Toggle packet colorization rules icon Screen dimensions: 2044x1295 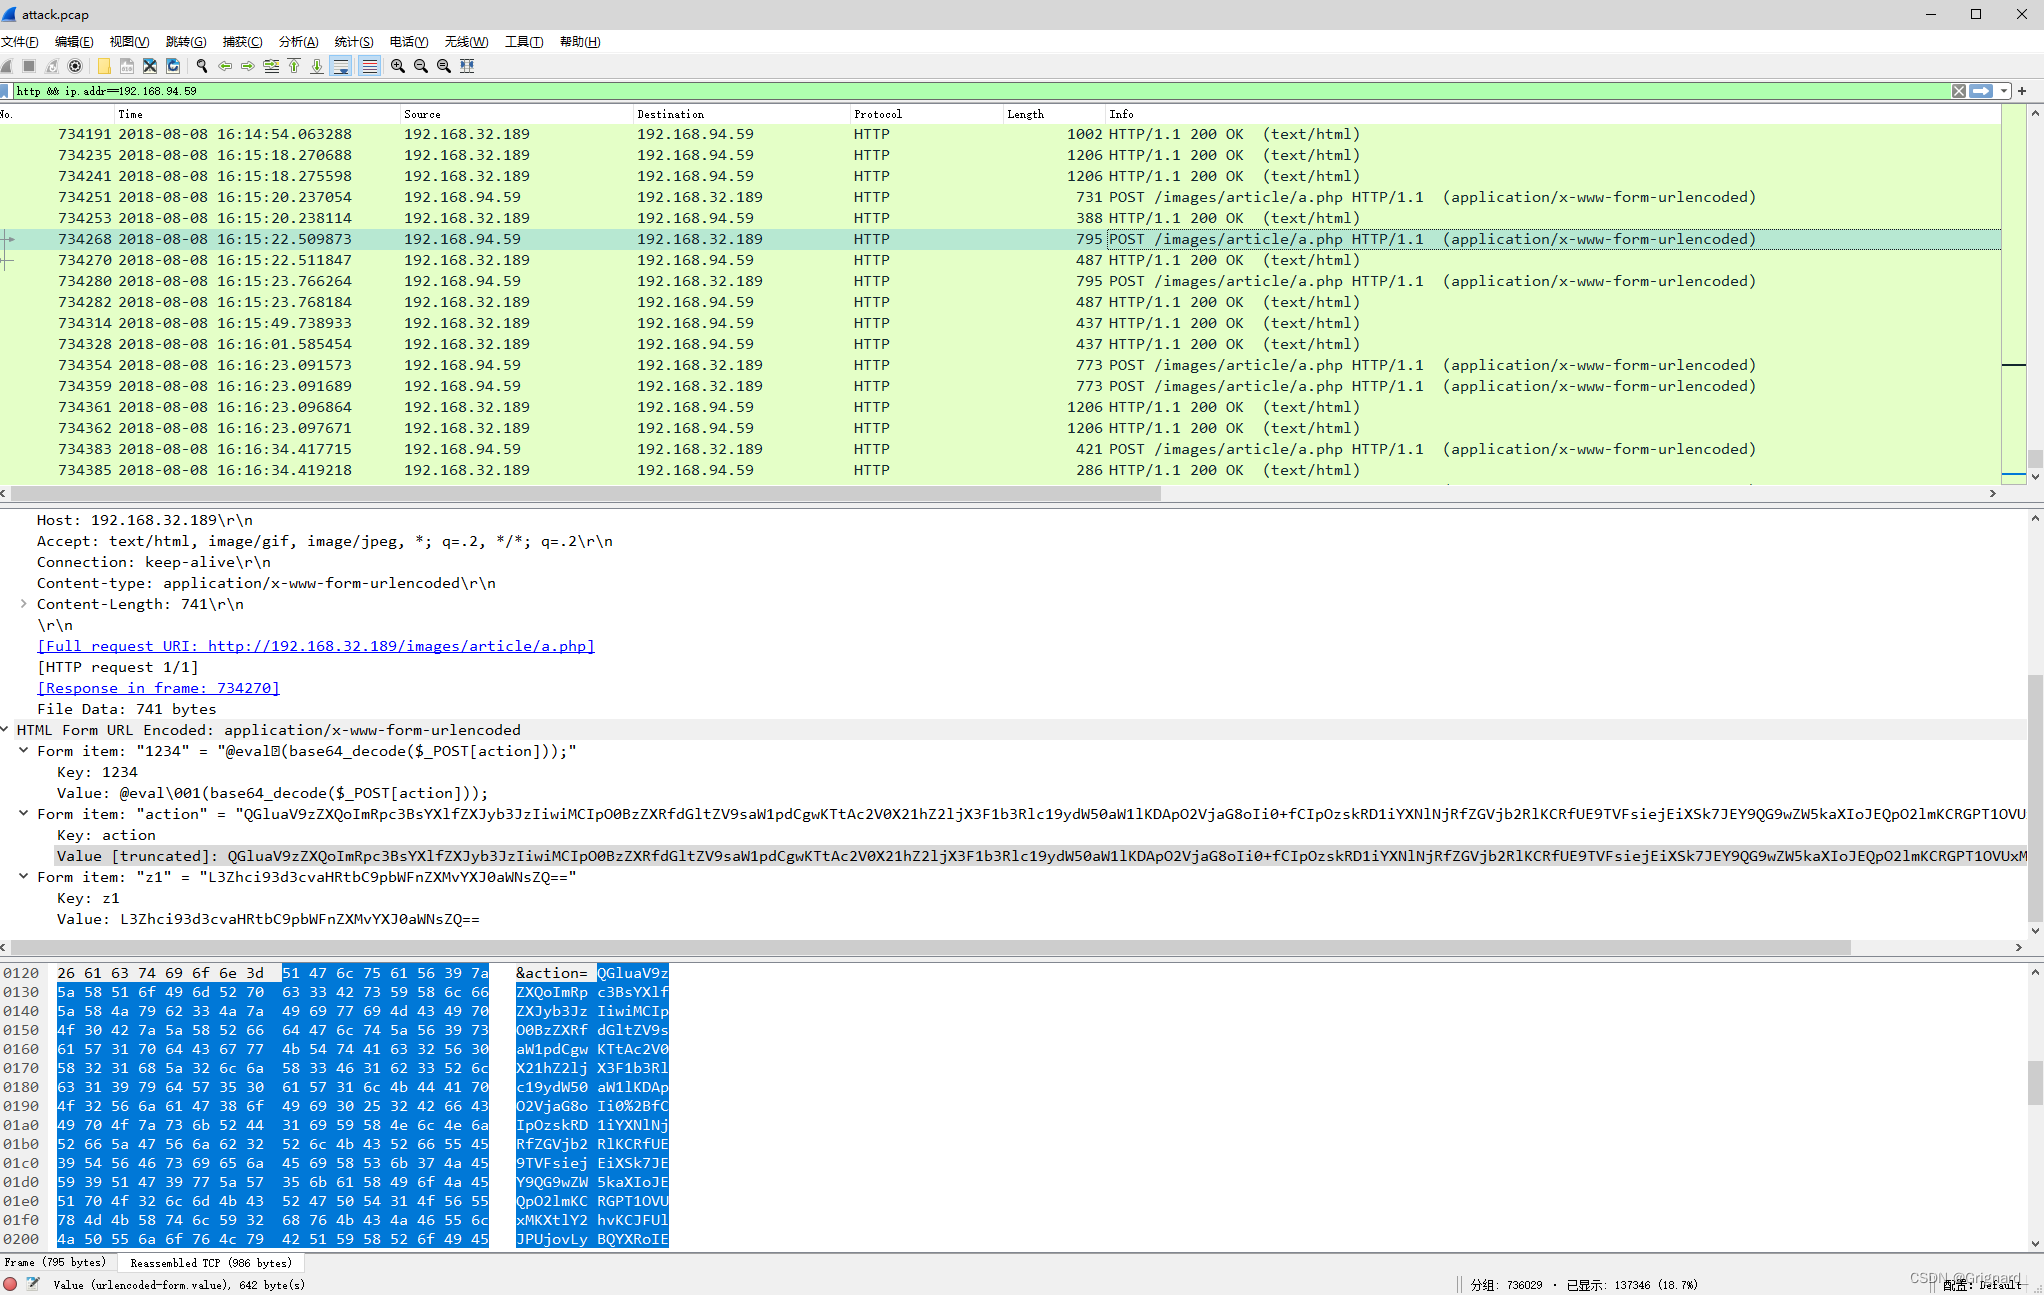(x=370, y=66)
